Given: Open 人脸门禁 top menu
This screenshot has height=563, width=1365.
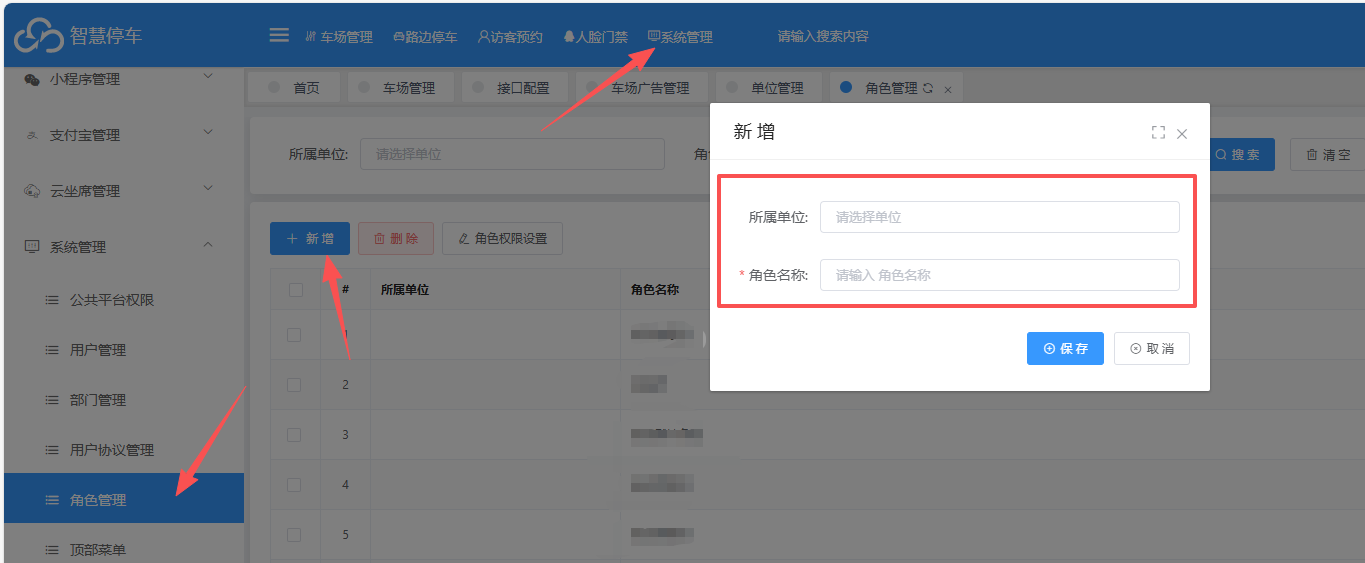Looking at the screenshot, I should [595, 37].
